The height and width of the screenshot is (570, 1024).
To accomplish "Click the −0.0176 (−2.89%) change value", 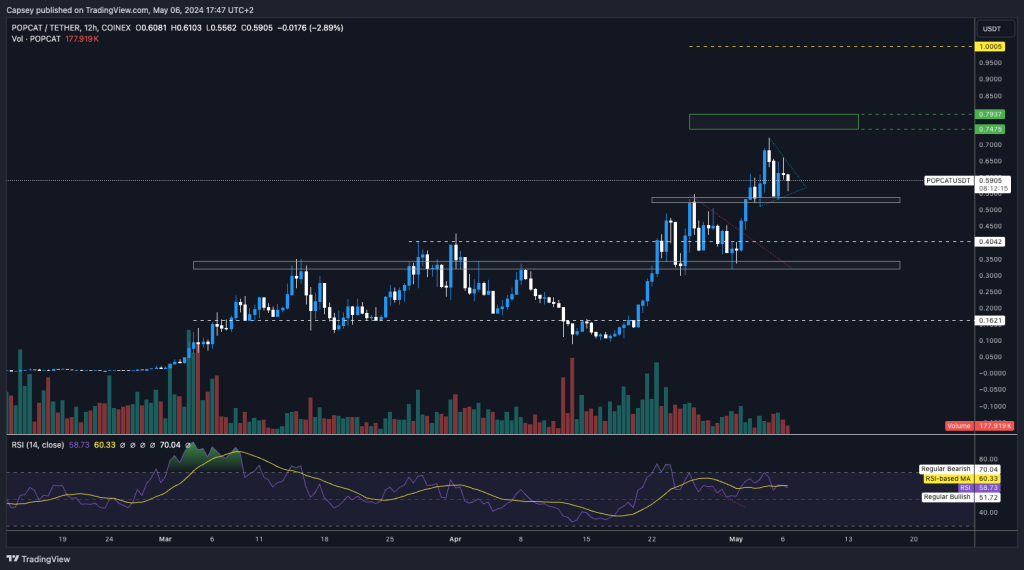I will click(x=310, y=28).
